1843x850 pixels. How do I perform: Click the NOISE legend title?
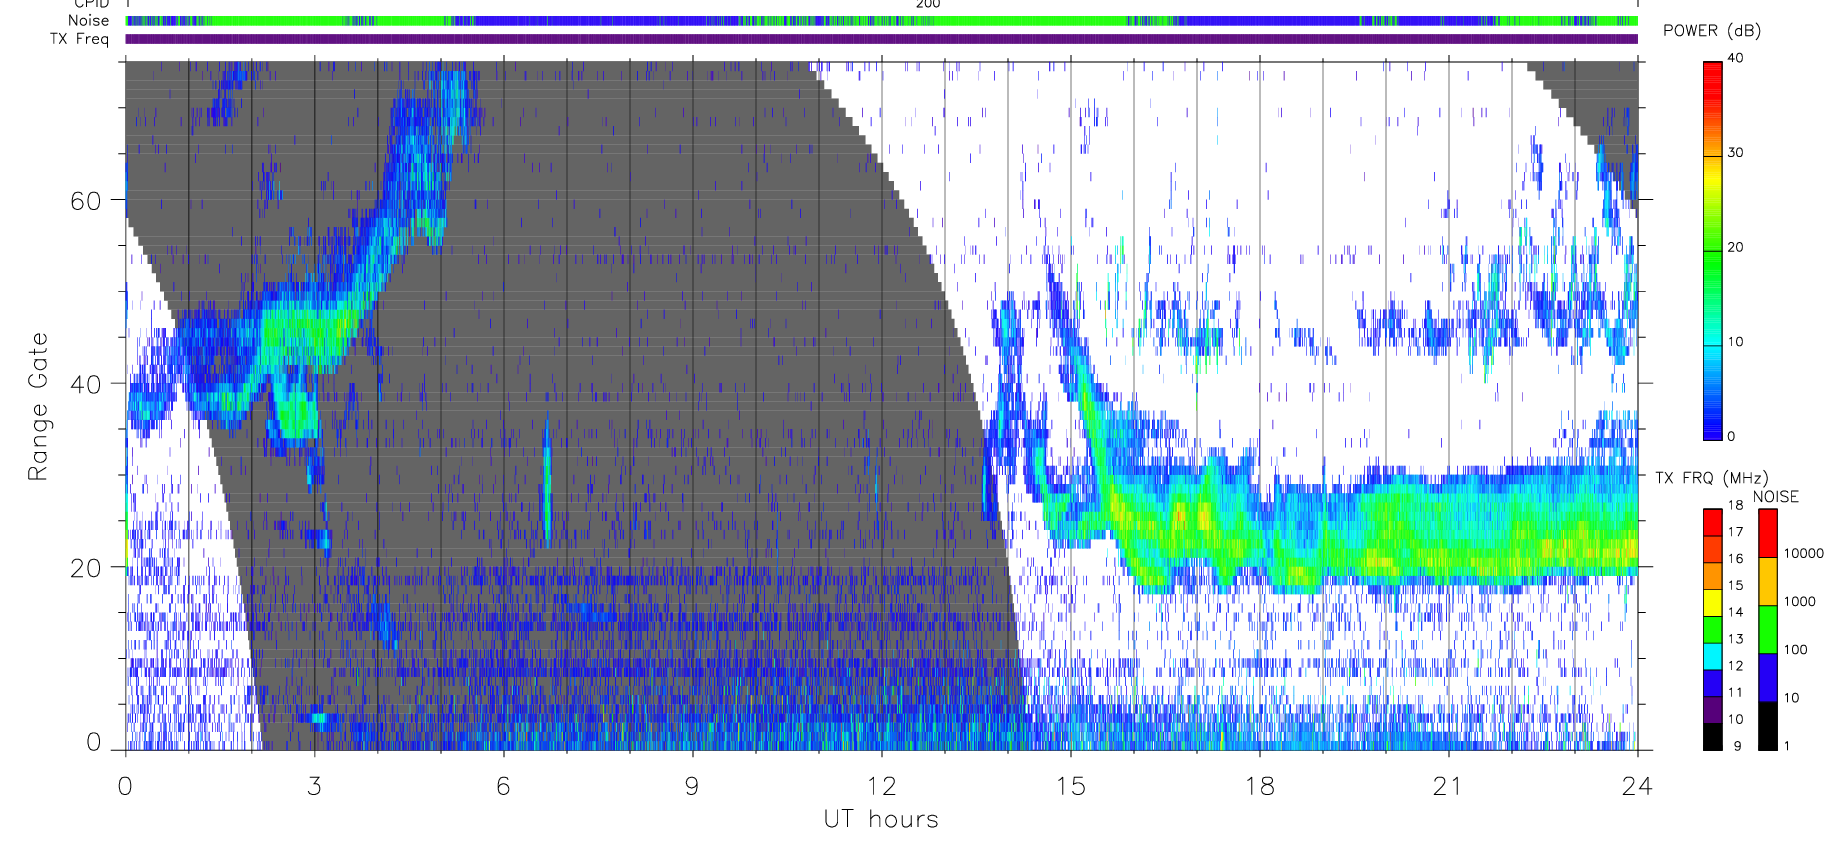[1775, 497]
